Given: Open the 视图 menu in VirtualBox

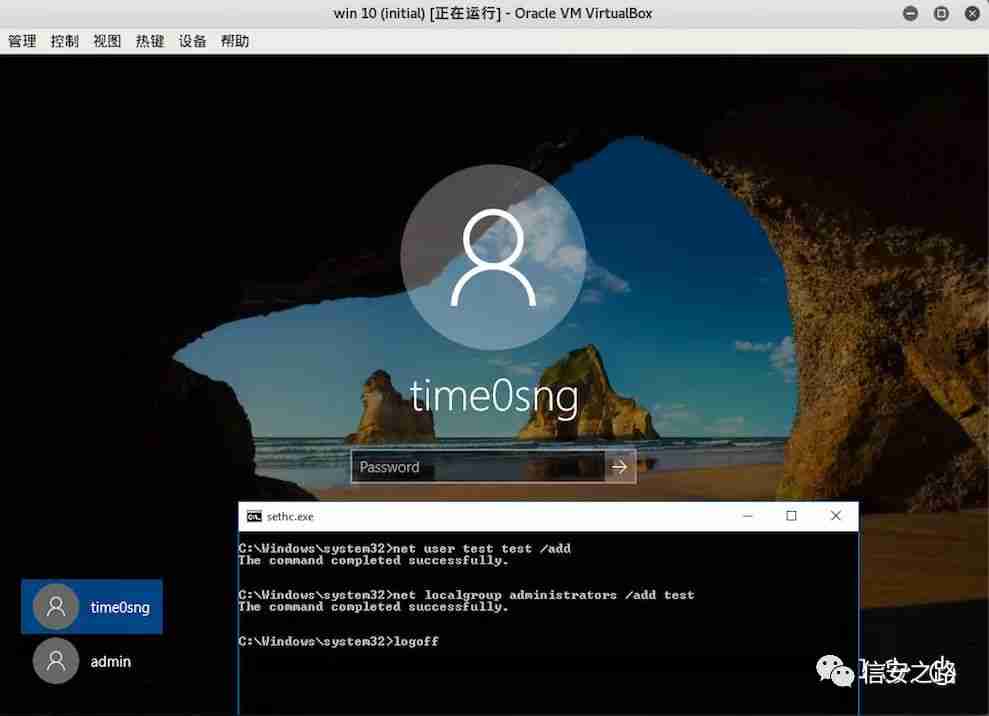Looking at the screenshot, I should pos(106,41).
